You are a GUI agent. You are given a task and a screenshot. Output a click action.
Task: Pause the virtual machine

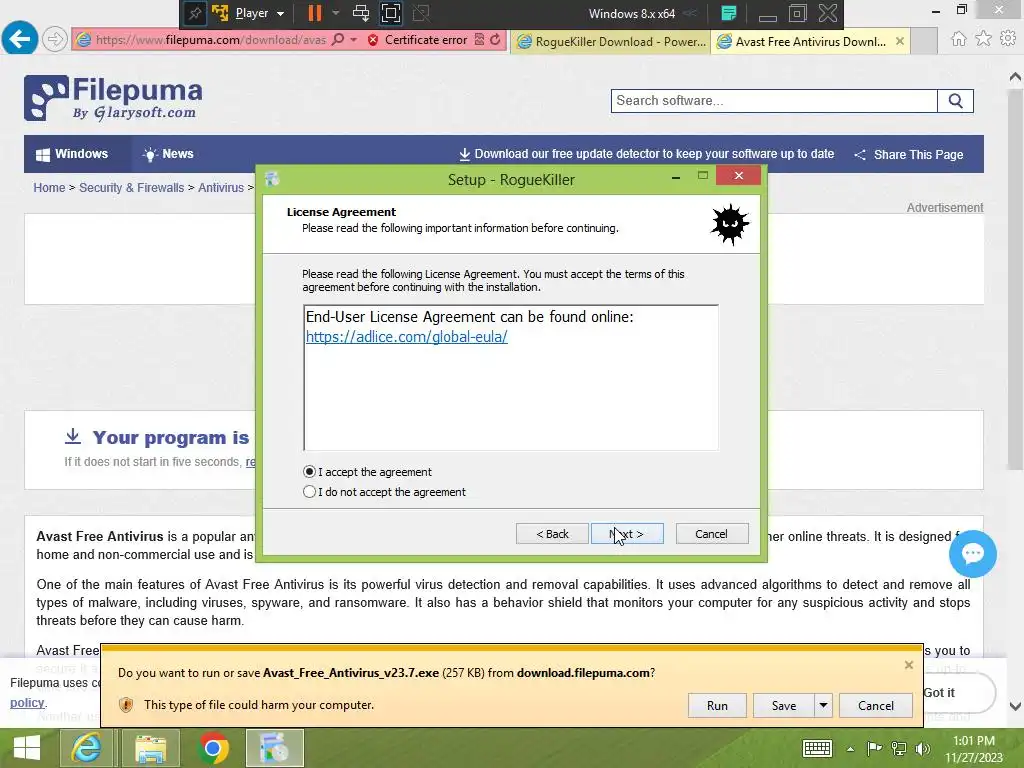[x=315, y=13]
